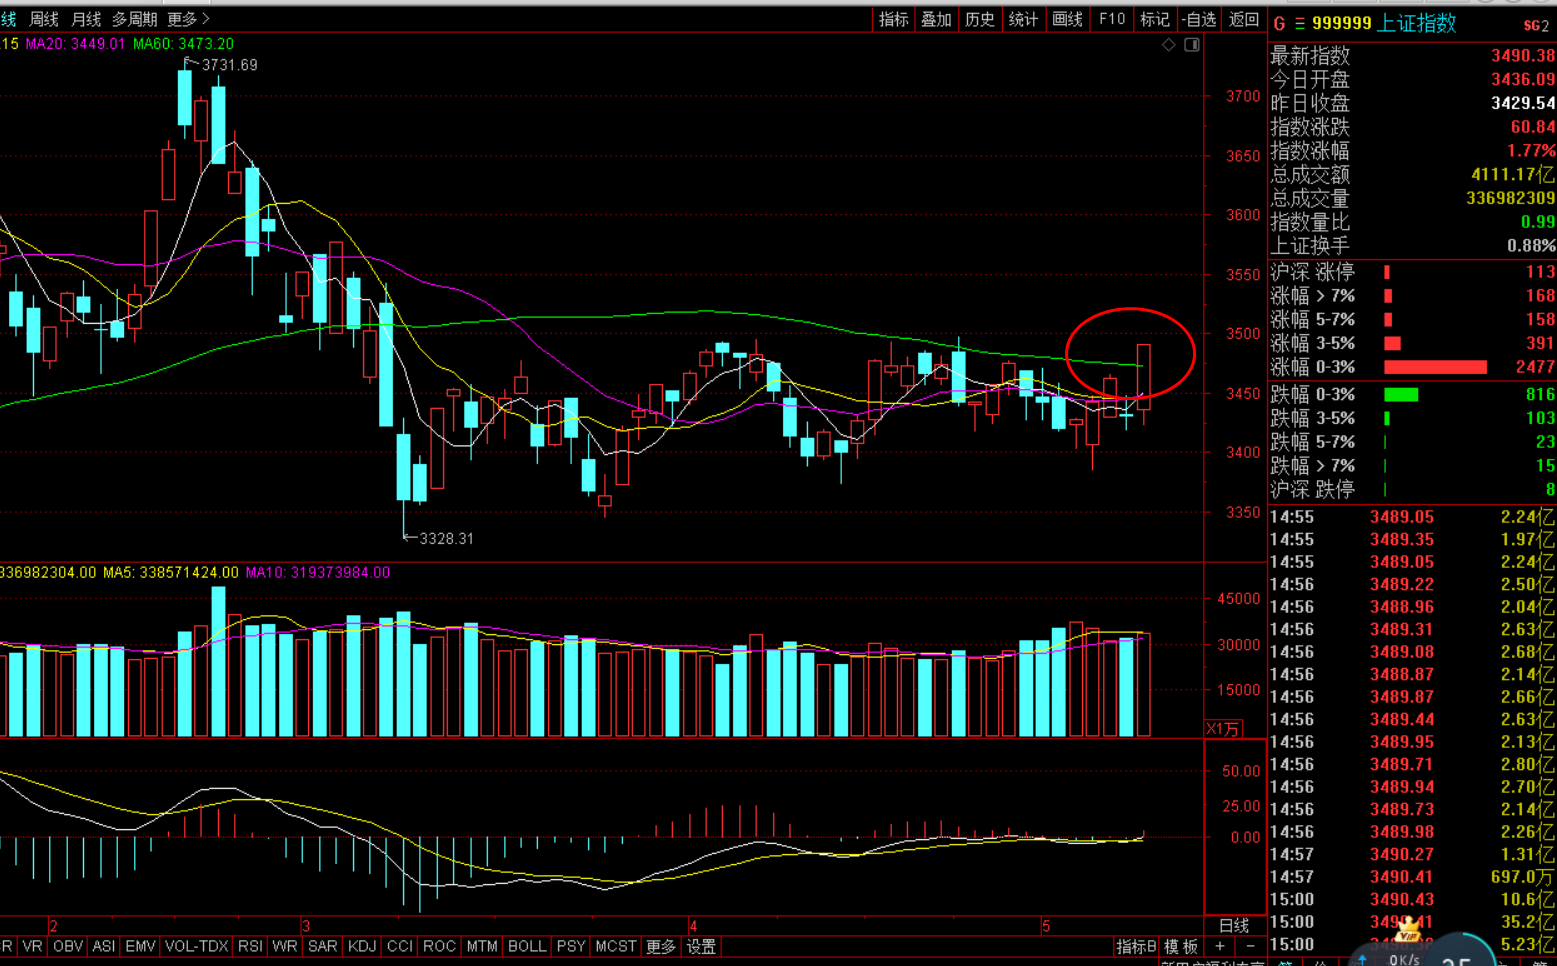Viewport: 1557px width, 966px height.
Task: Open the 画线 drawing tools
Action: (1067, 19)
